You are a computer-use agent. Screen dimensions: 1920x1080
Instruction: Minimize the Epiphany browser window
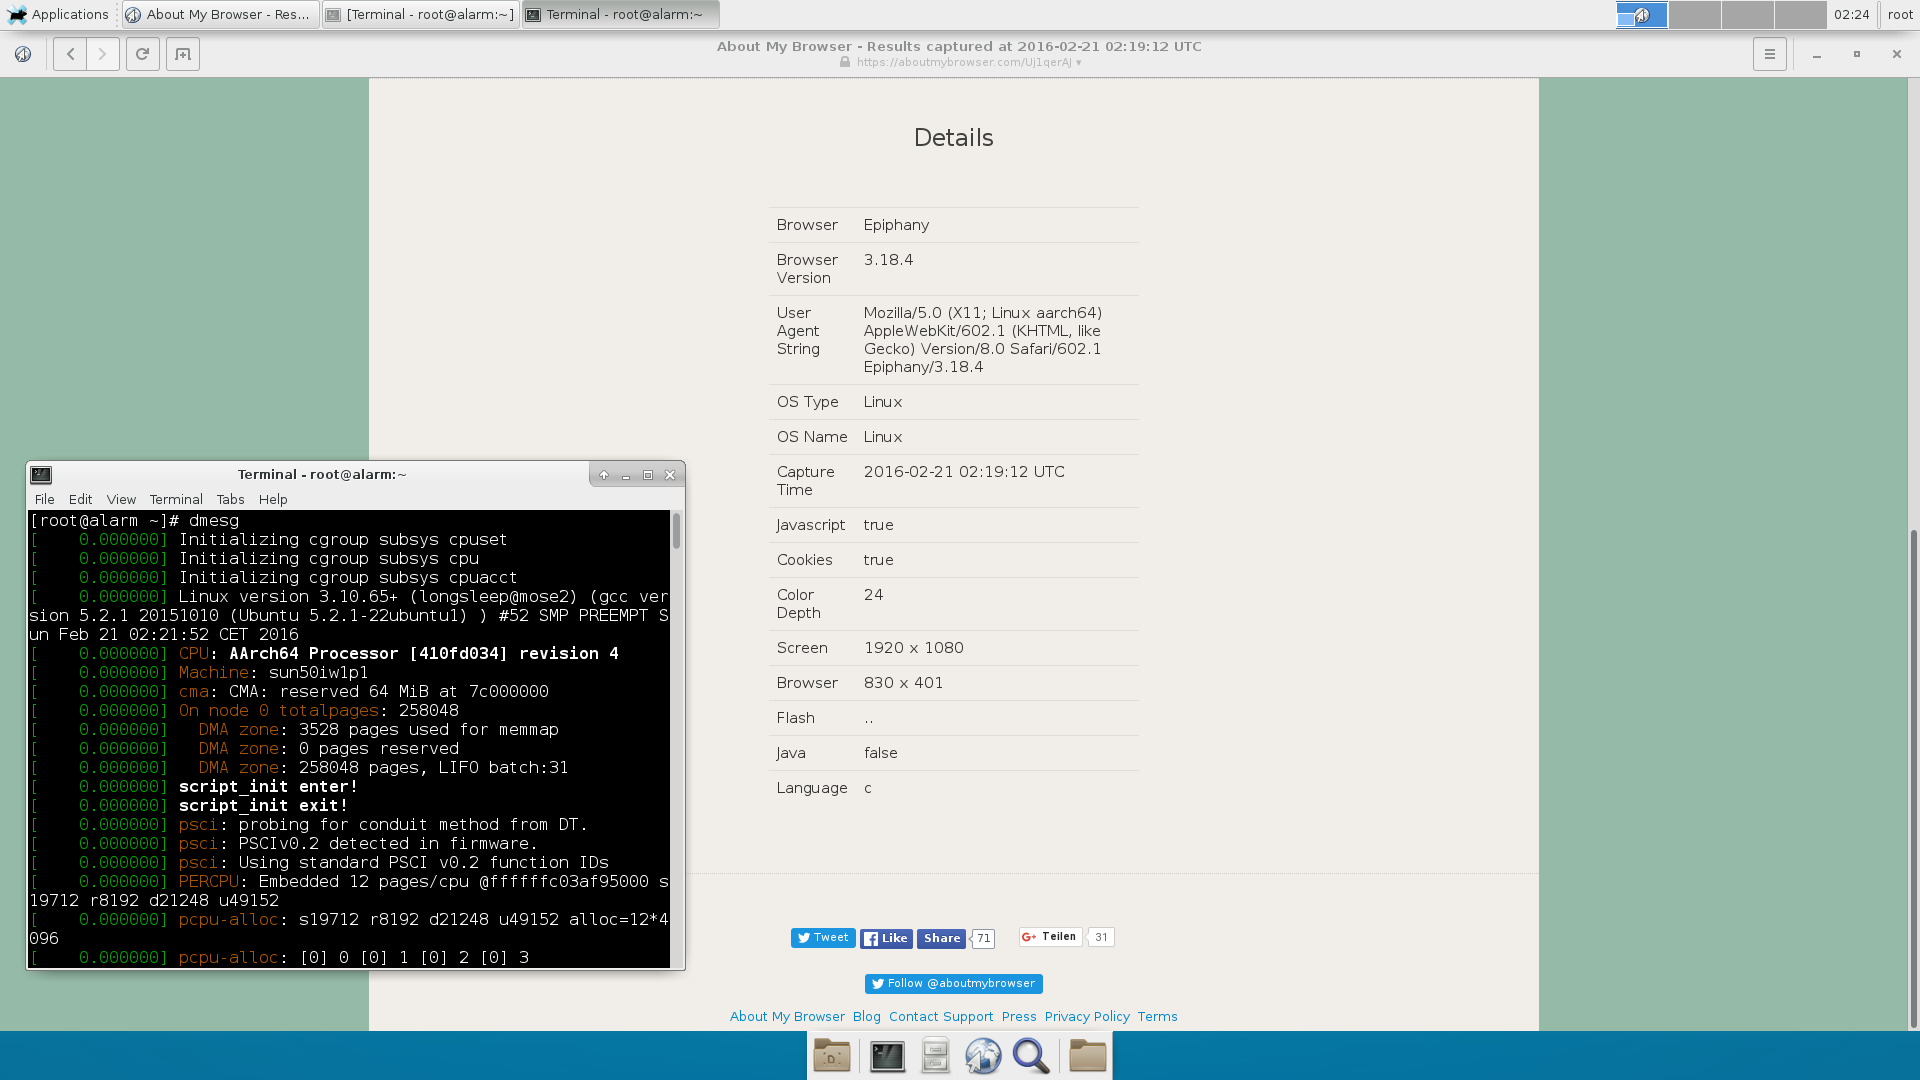point(1817,54)
